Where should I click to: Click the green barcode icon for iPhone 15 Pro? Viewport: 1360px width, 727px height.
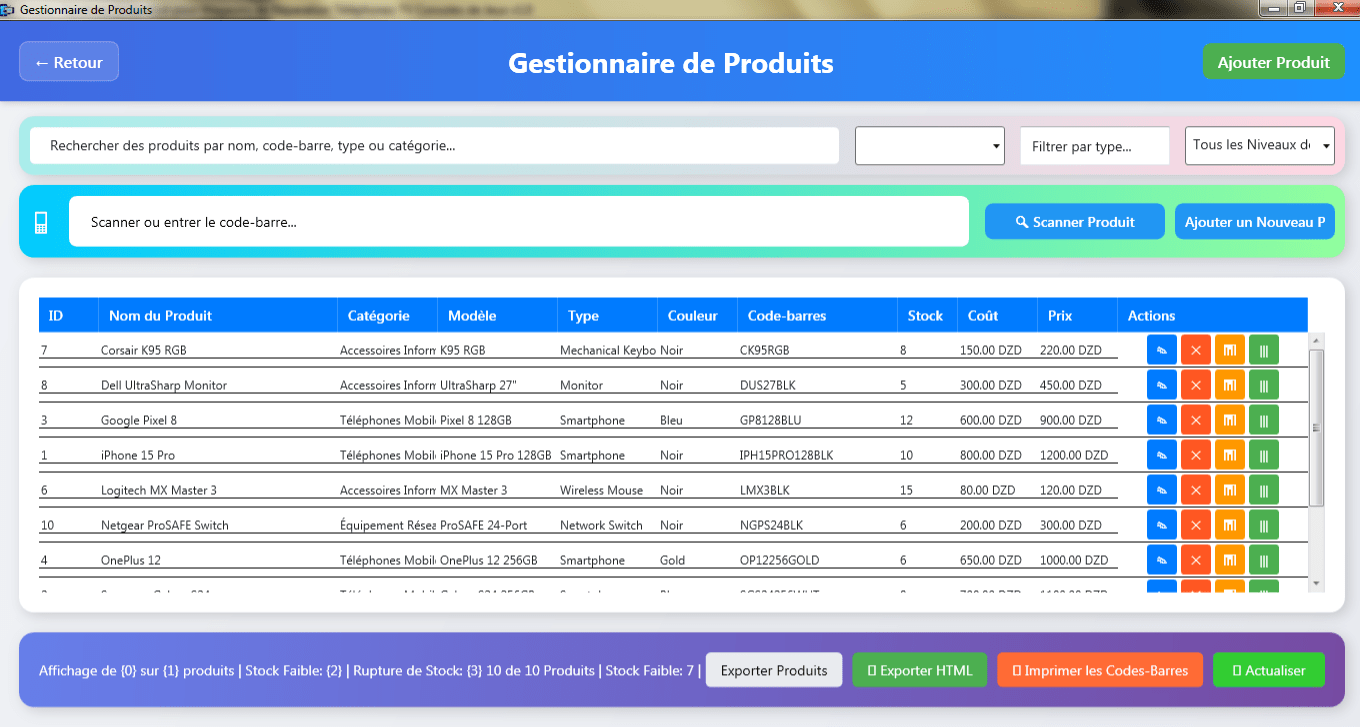click(x=1263, y=454)
